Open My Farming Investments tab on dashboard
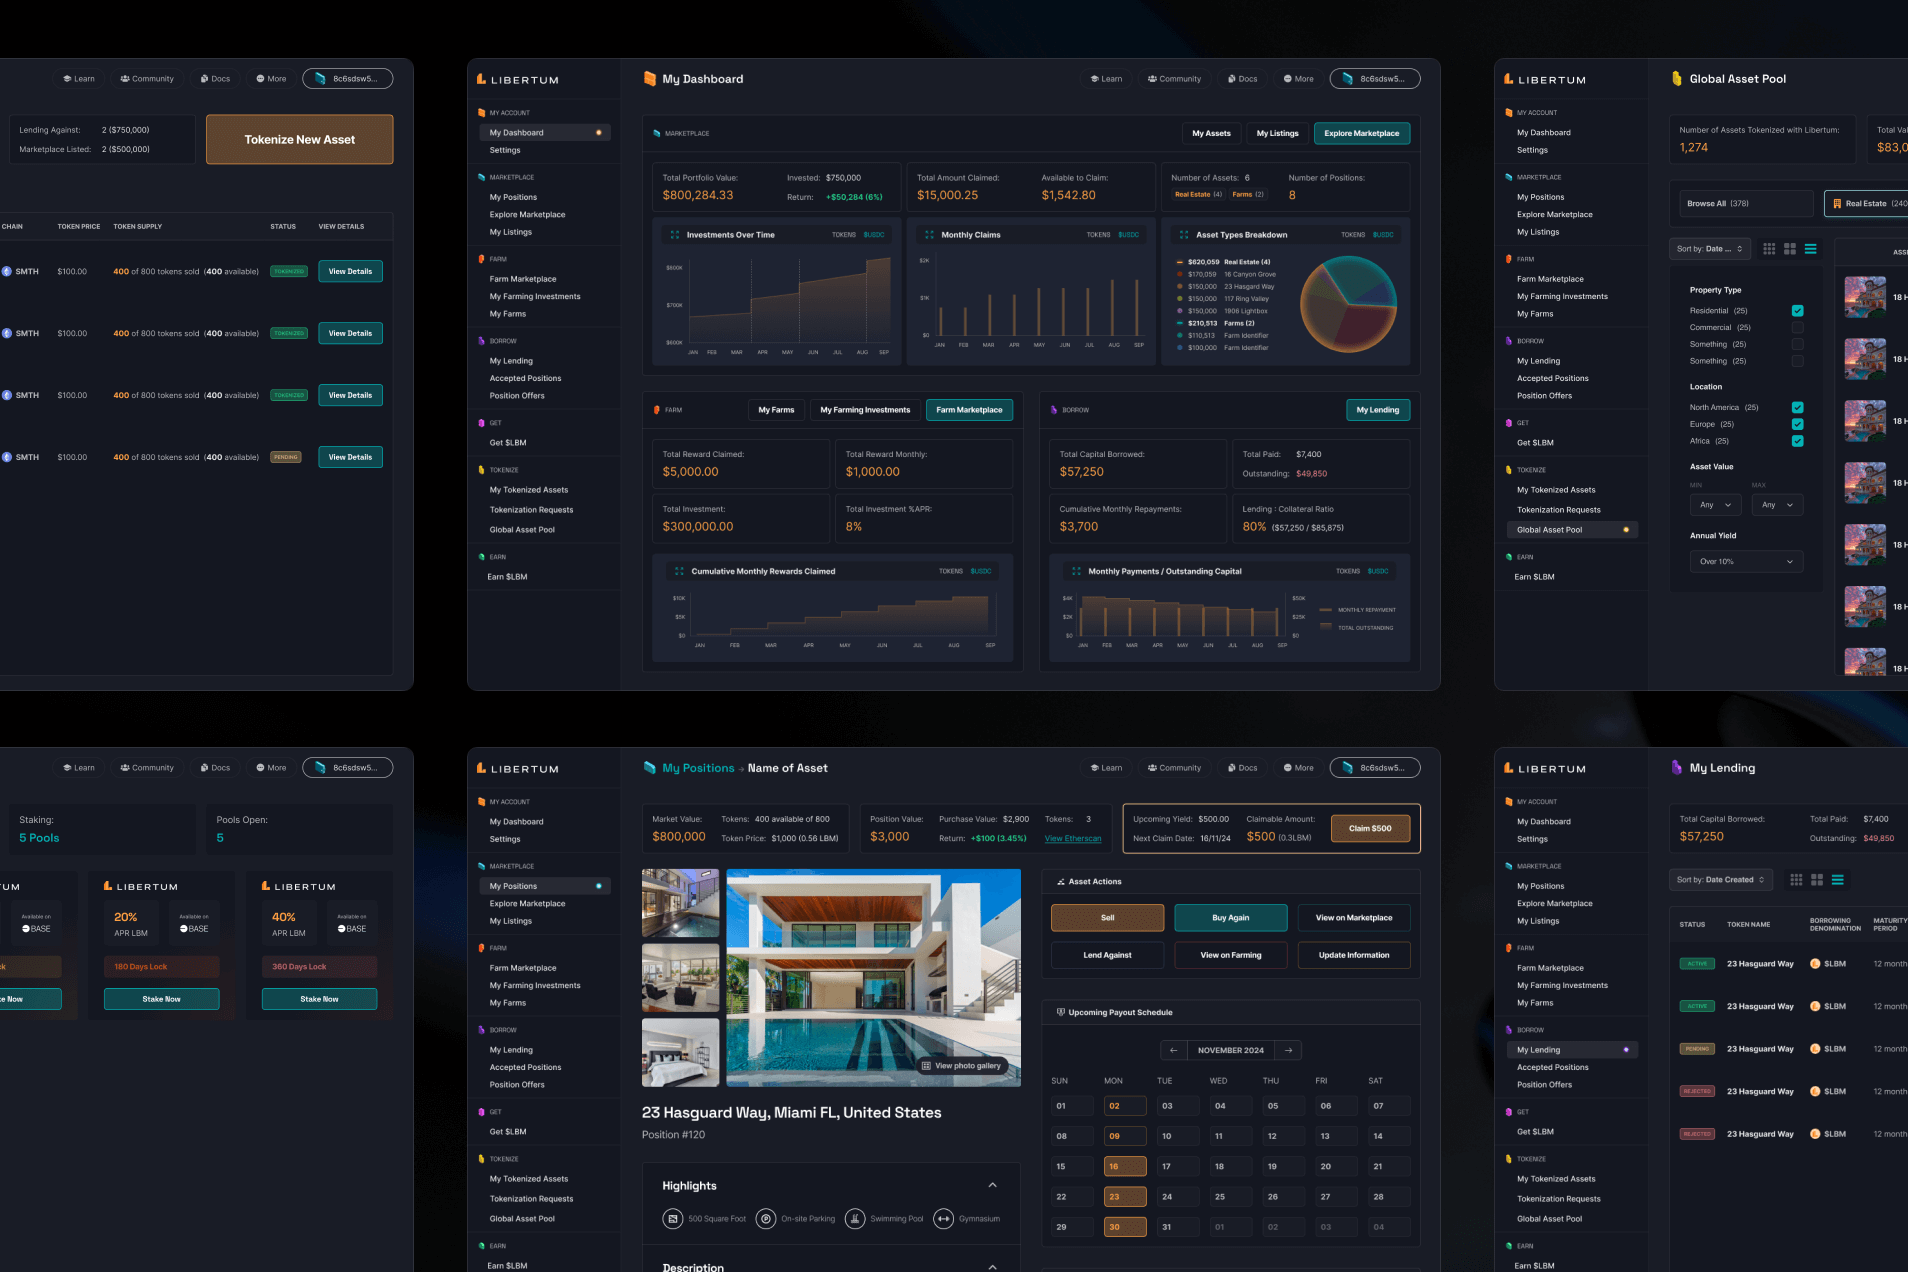This screenshot has width=1908, height=1272. pos(865,410)
